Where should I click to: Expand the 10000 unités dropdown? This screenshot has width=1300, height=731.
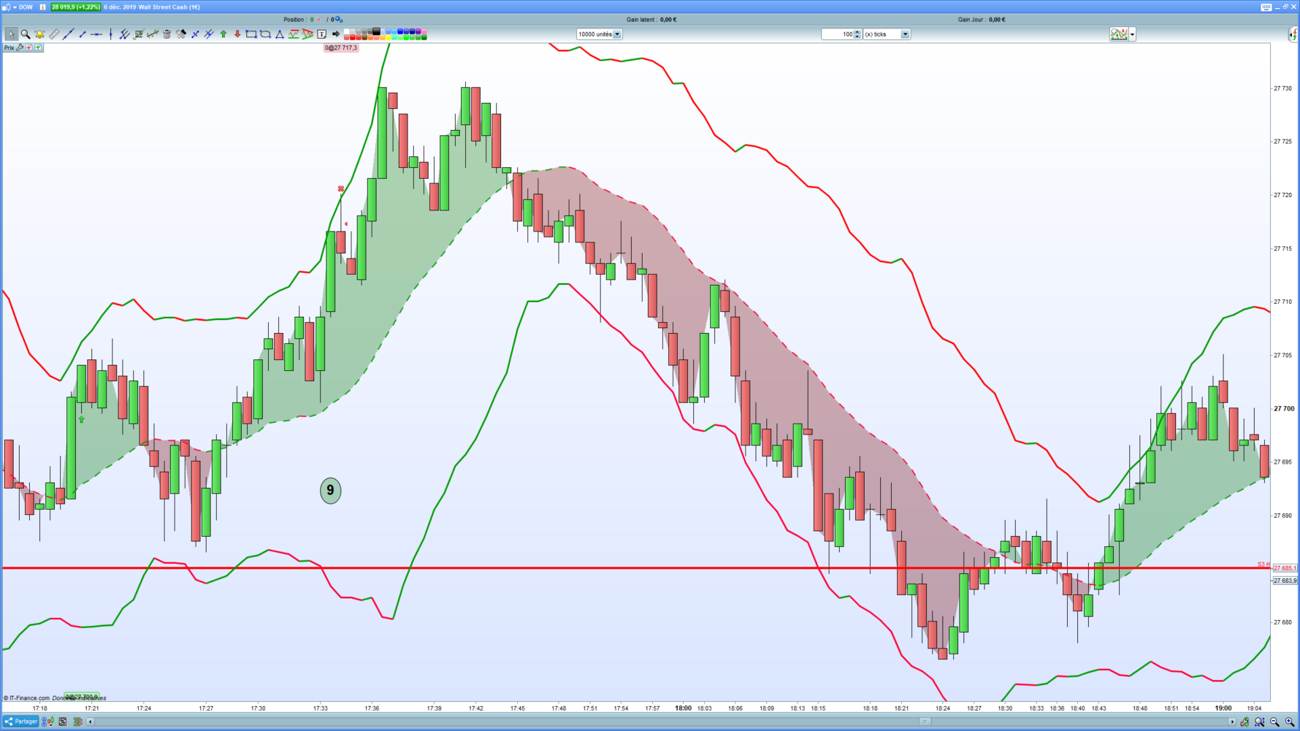[x=617, y=34]
